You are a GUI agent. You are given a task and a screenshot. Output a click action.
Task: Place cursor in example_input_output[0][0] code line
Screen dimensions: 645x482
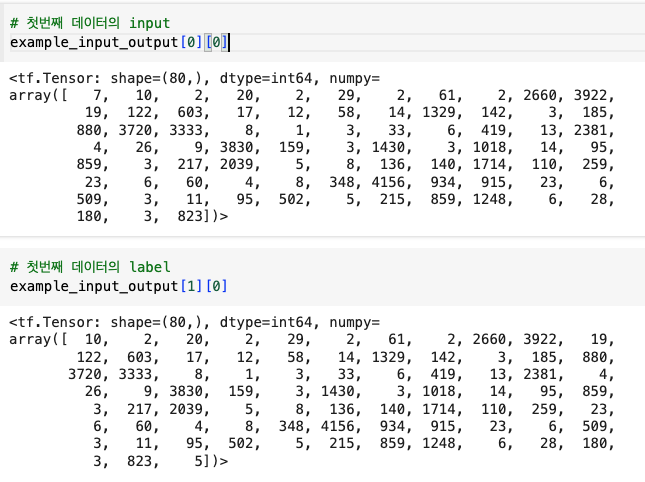(119, 42)
